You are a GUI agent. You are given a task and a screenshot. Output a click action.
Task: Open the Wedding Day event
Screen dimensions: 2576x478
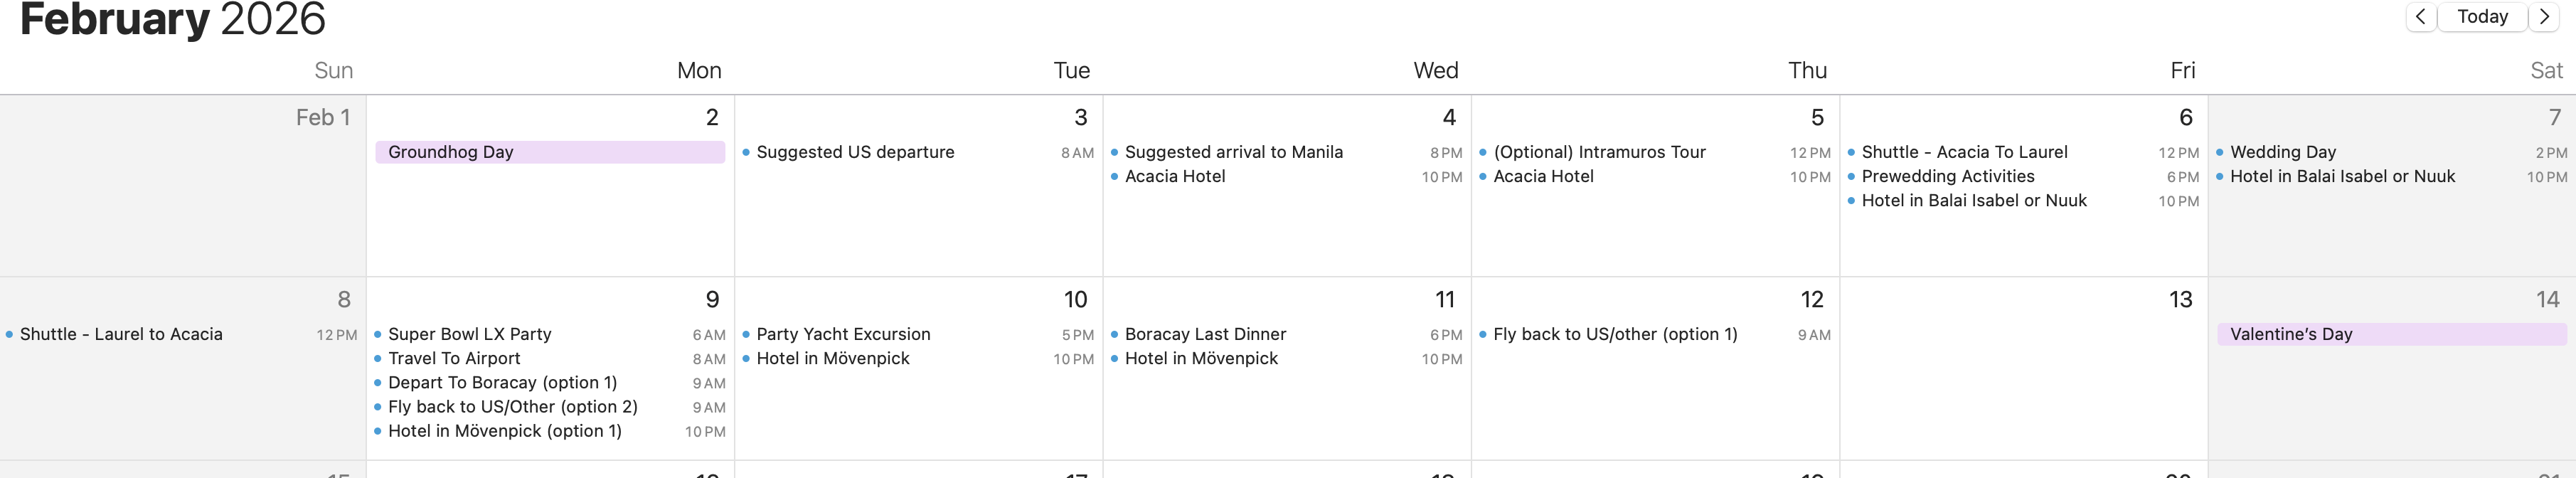[x=2391, y=152]
